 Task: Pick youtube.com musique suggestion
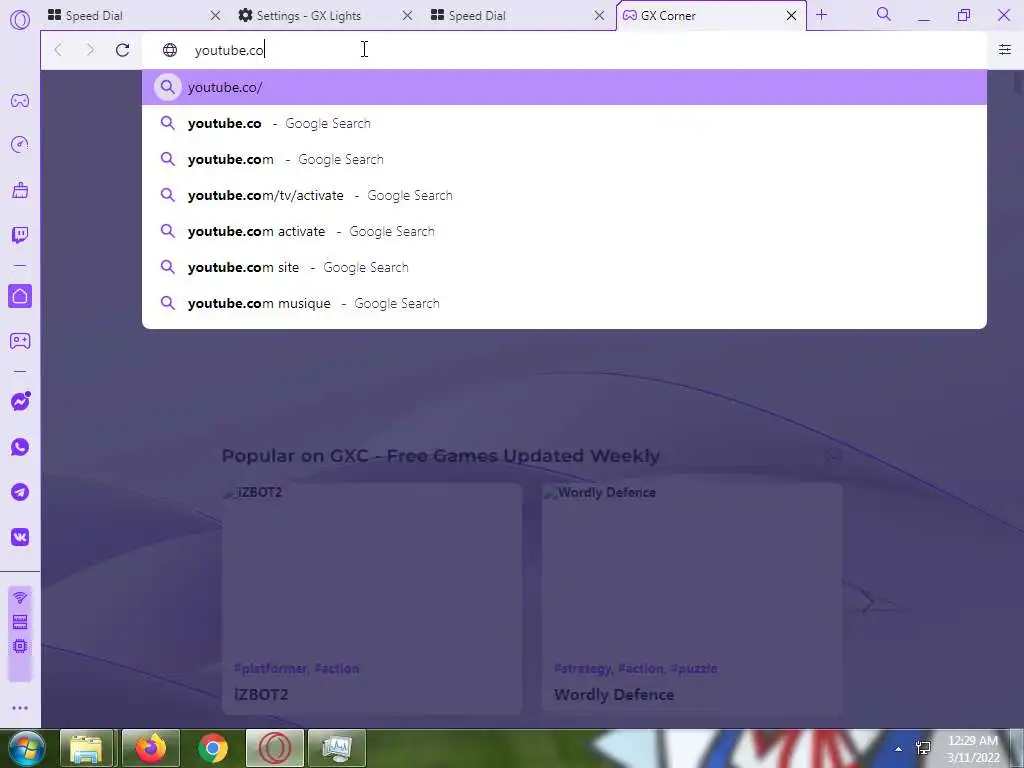pyautogui.click(x=564, y=303)
